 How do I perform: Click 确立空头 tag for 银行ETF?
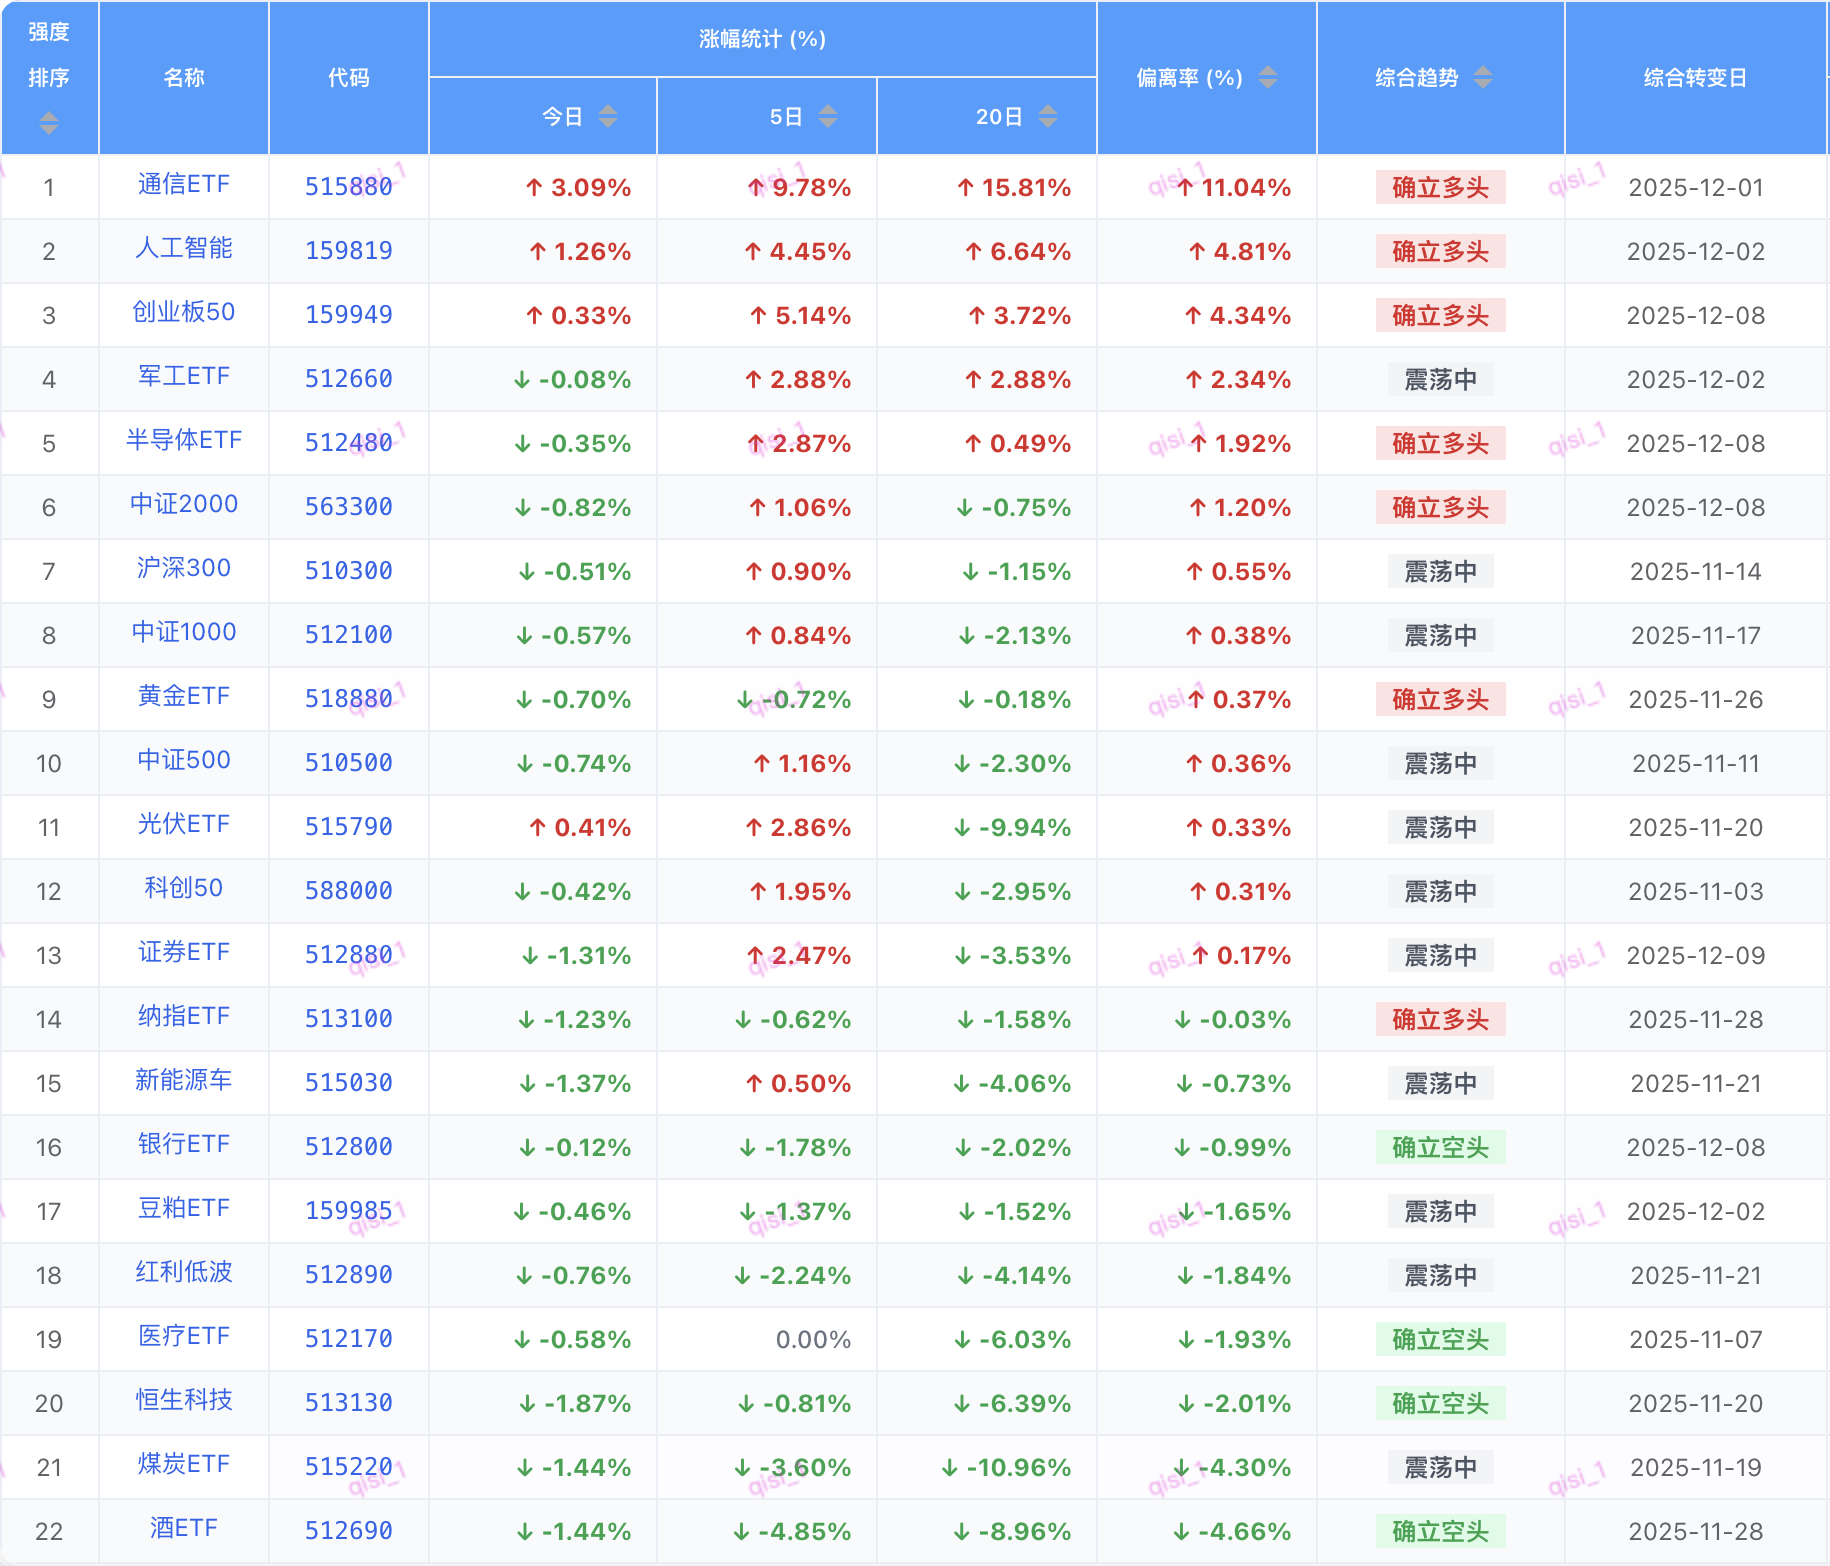pos(1440,1147)
